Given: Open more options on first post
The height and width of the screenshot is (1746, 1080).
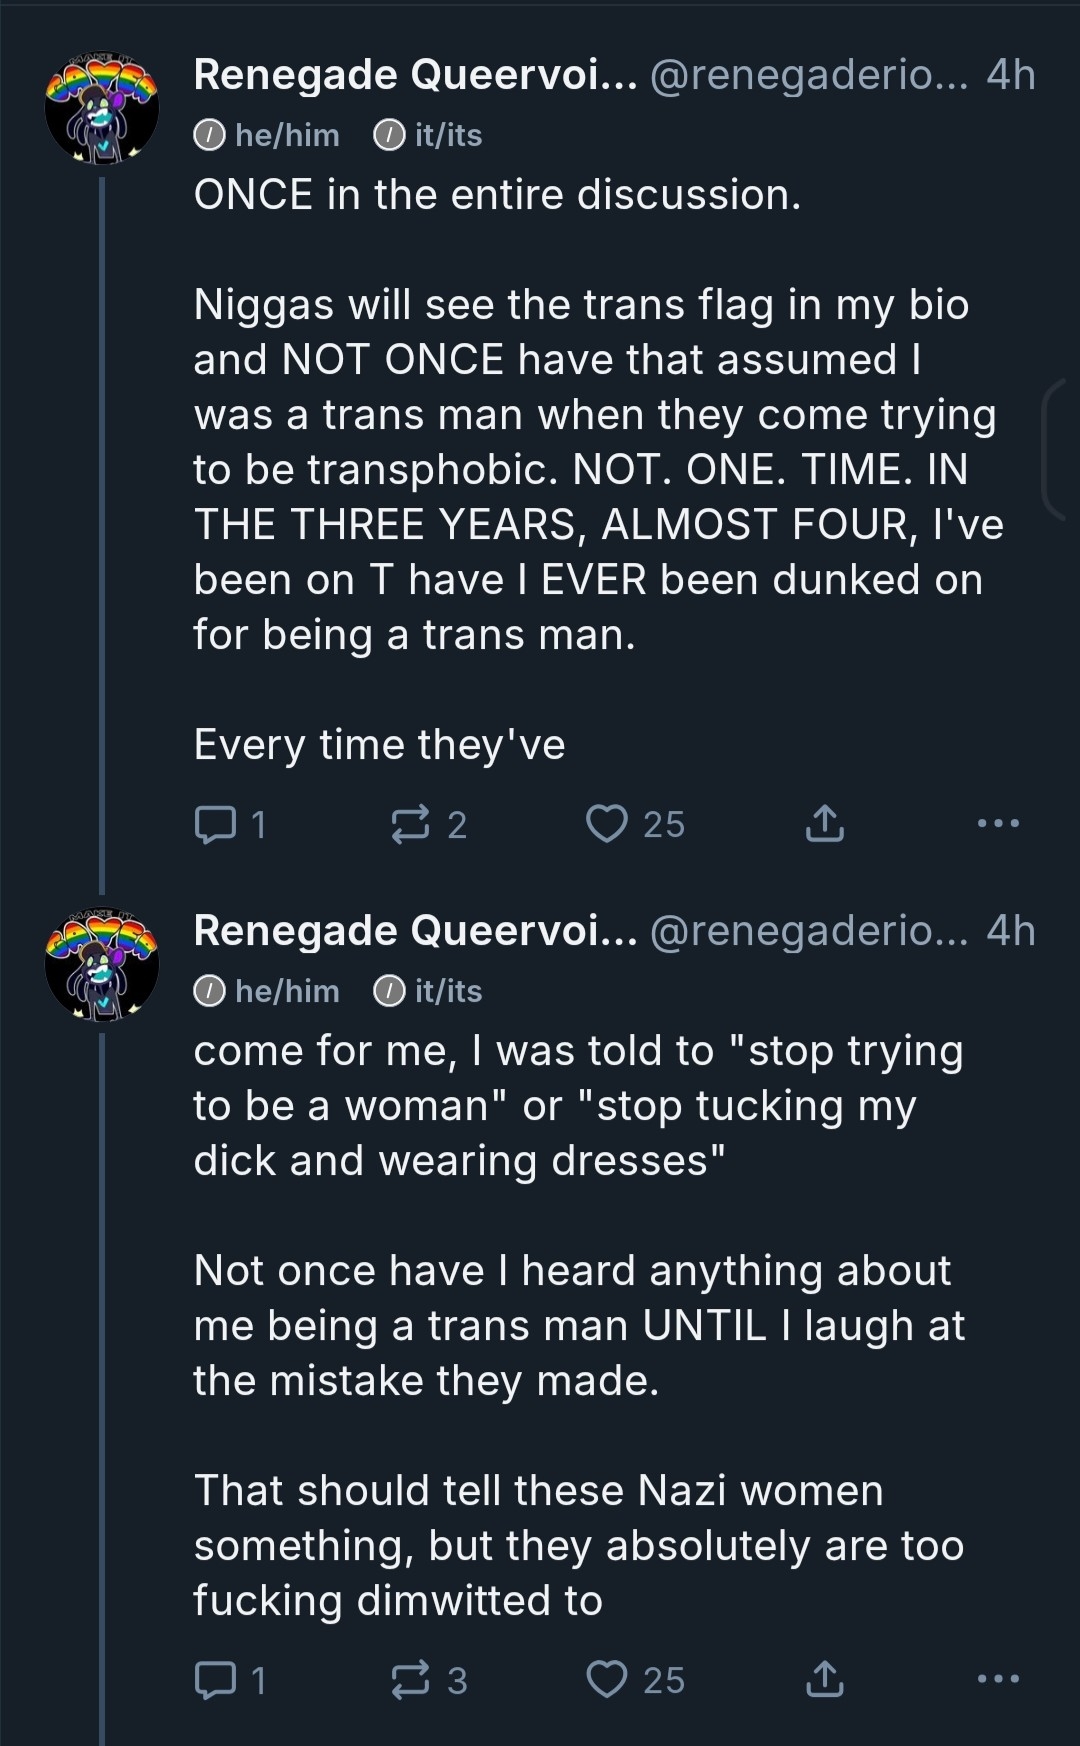Looking at the screenshot, I should coord(998,824).
